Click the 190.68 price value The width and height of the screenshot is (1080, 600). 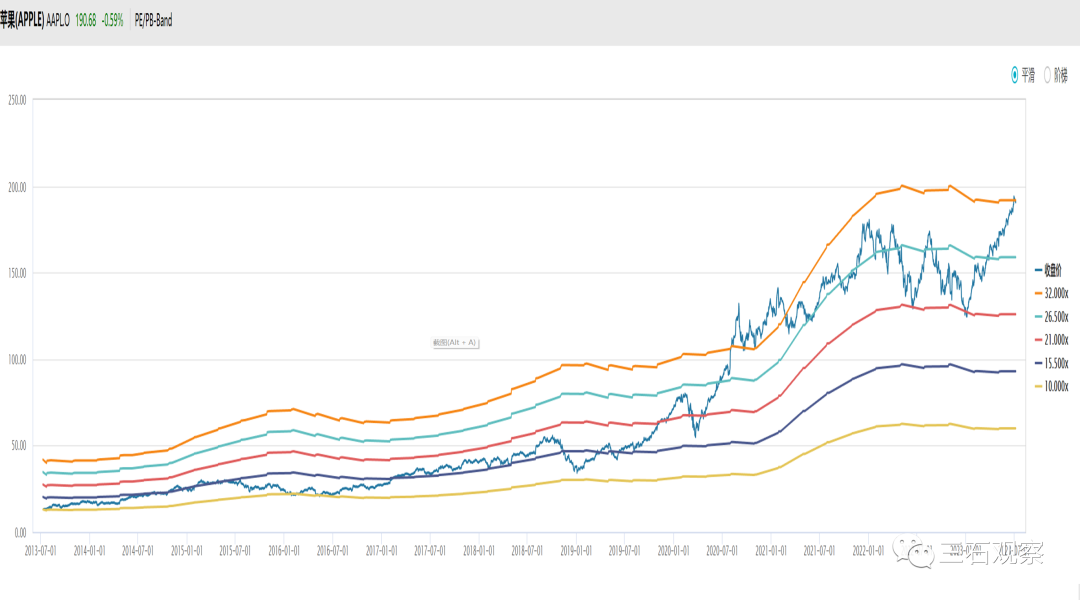tap(85, 21)
